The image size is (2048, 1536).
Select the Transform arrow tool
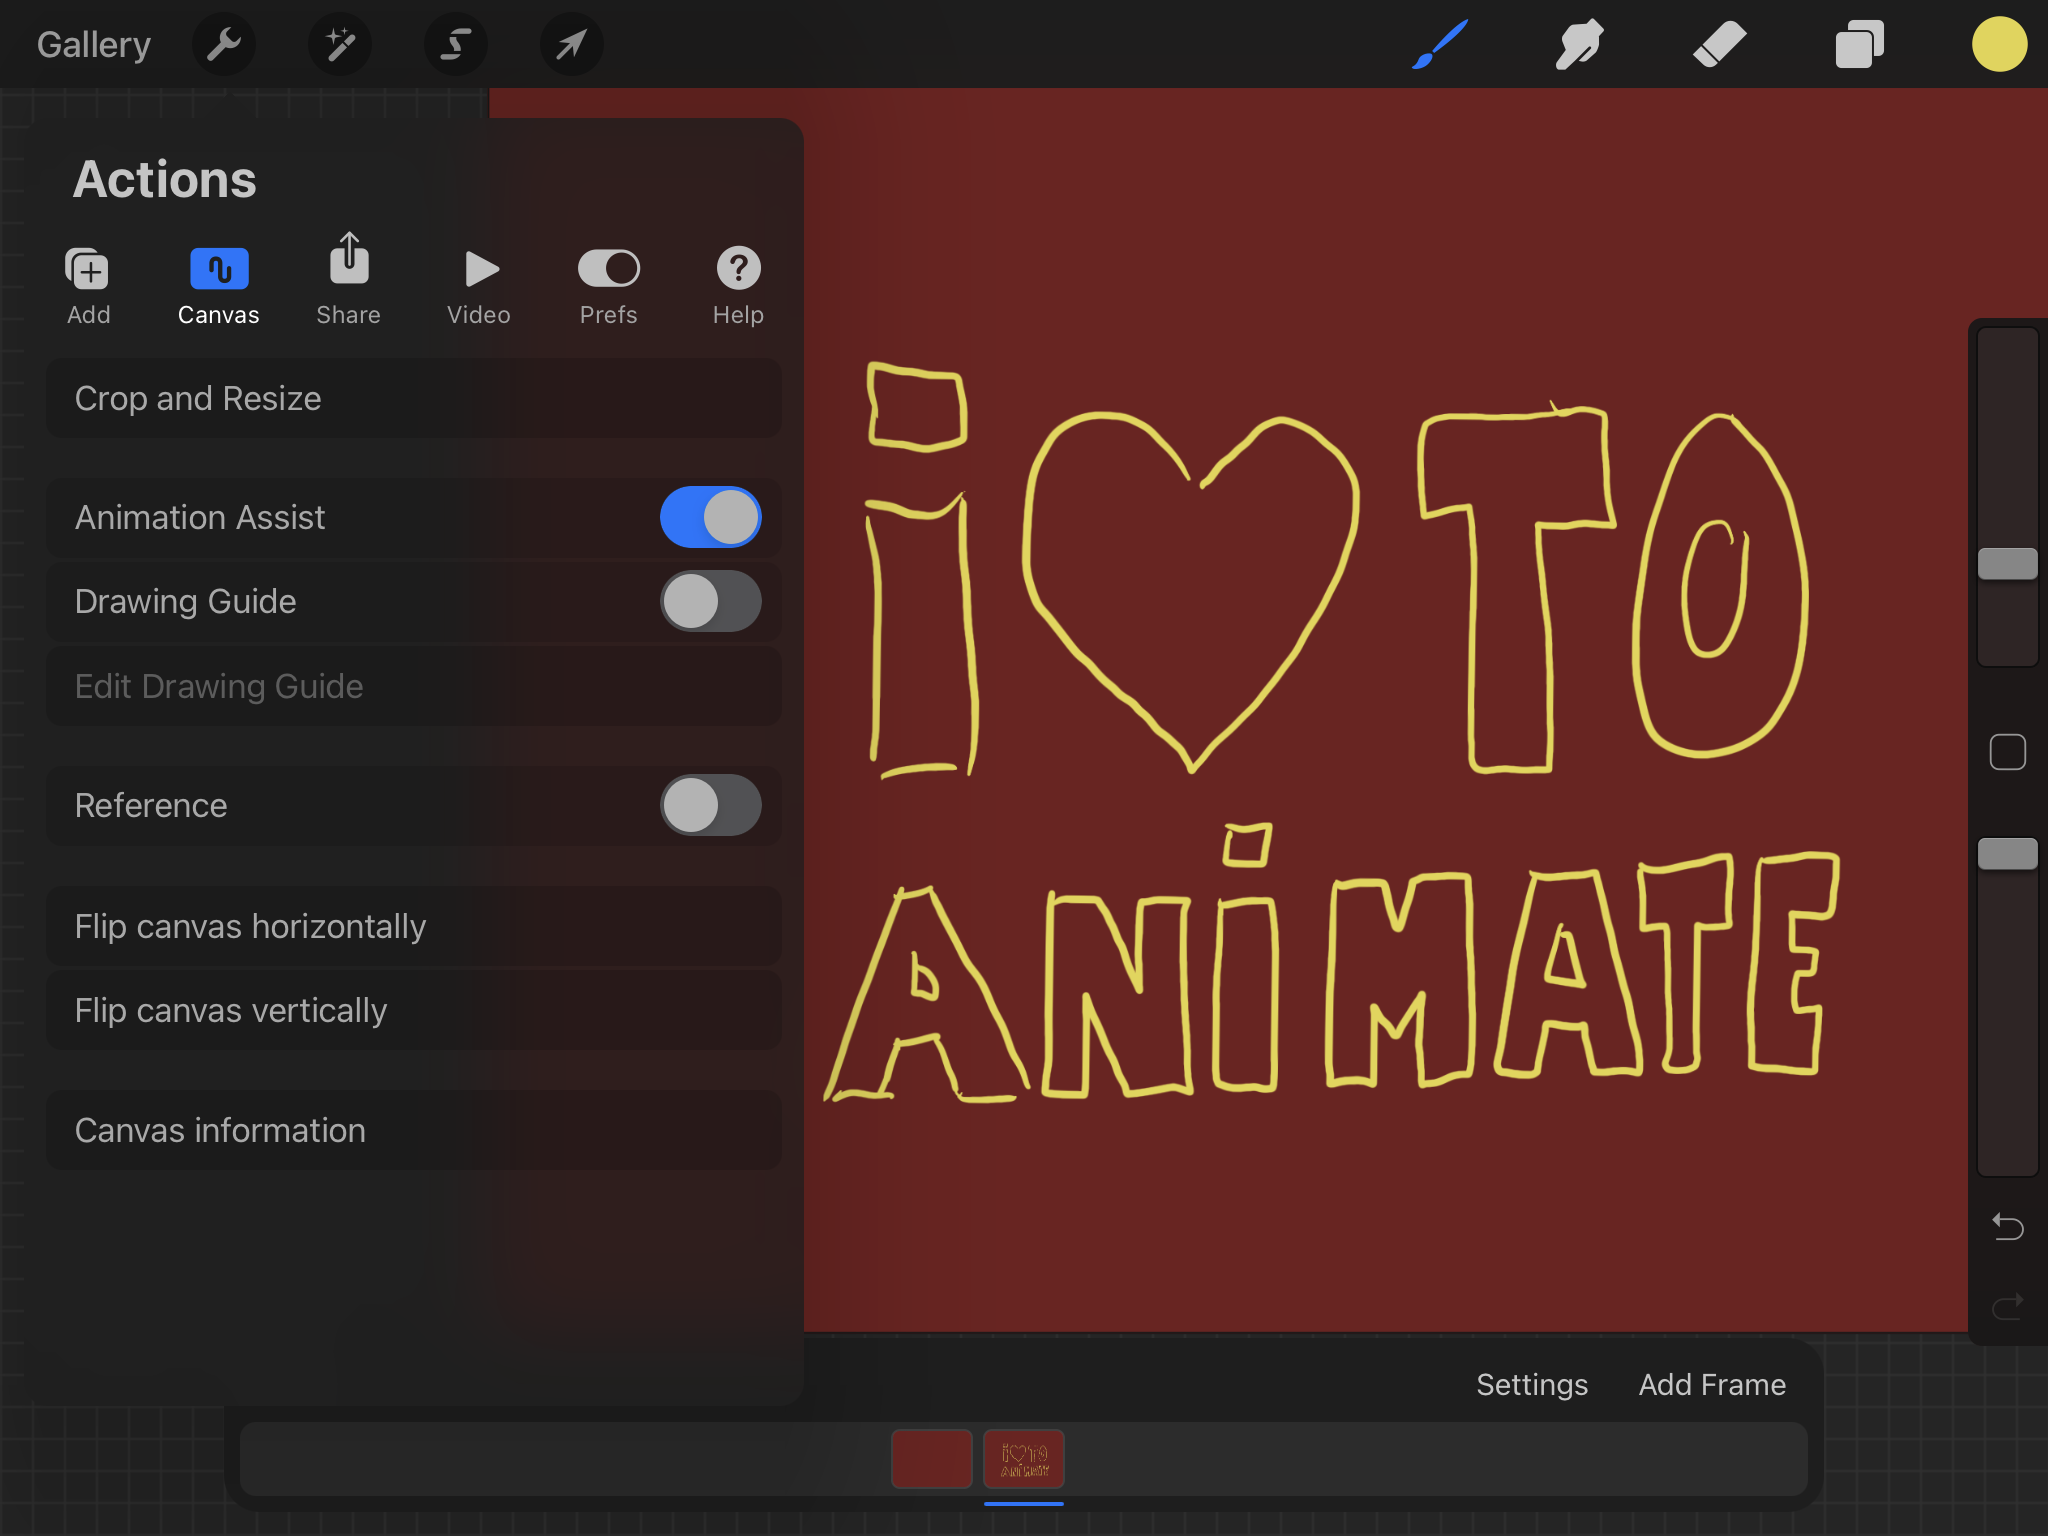(571, 44)
